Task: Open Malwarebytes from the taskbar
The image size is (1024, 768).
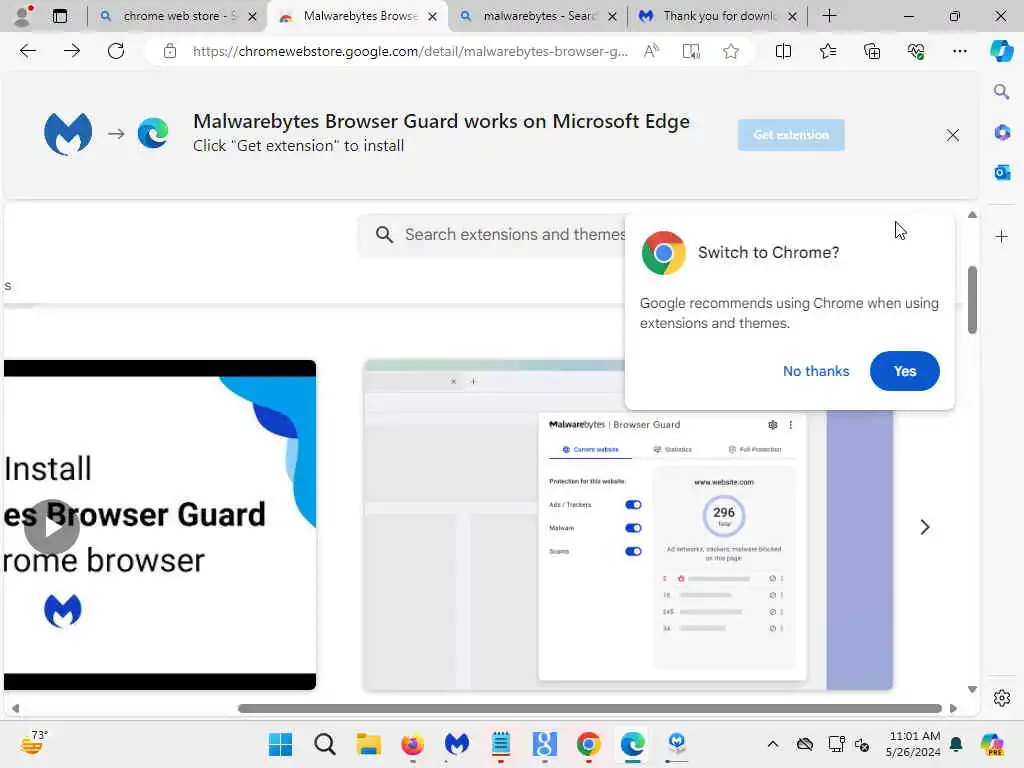Action: pos(456,744)
